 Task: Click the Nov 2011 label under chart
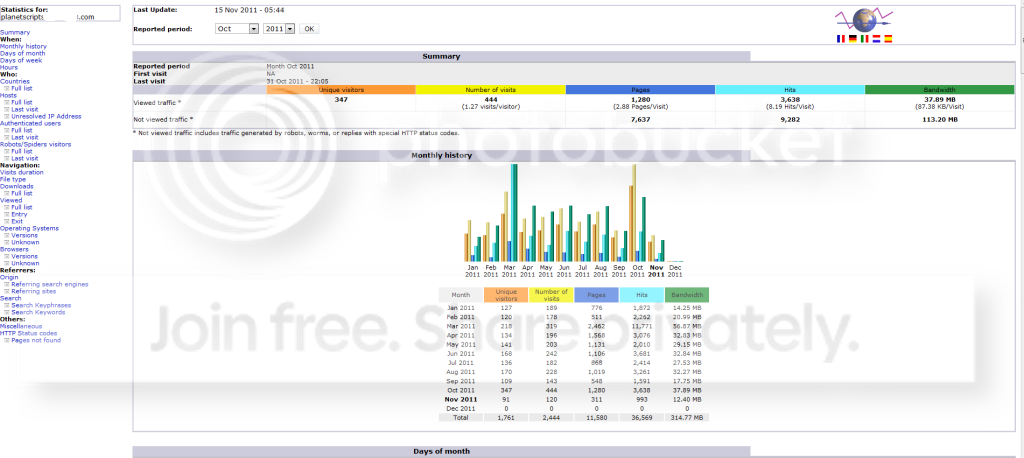[656, 271]
